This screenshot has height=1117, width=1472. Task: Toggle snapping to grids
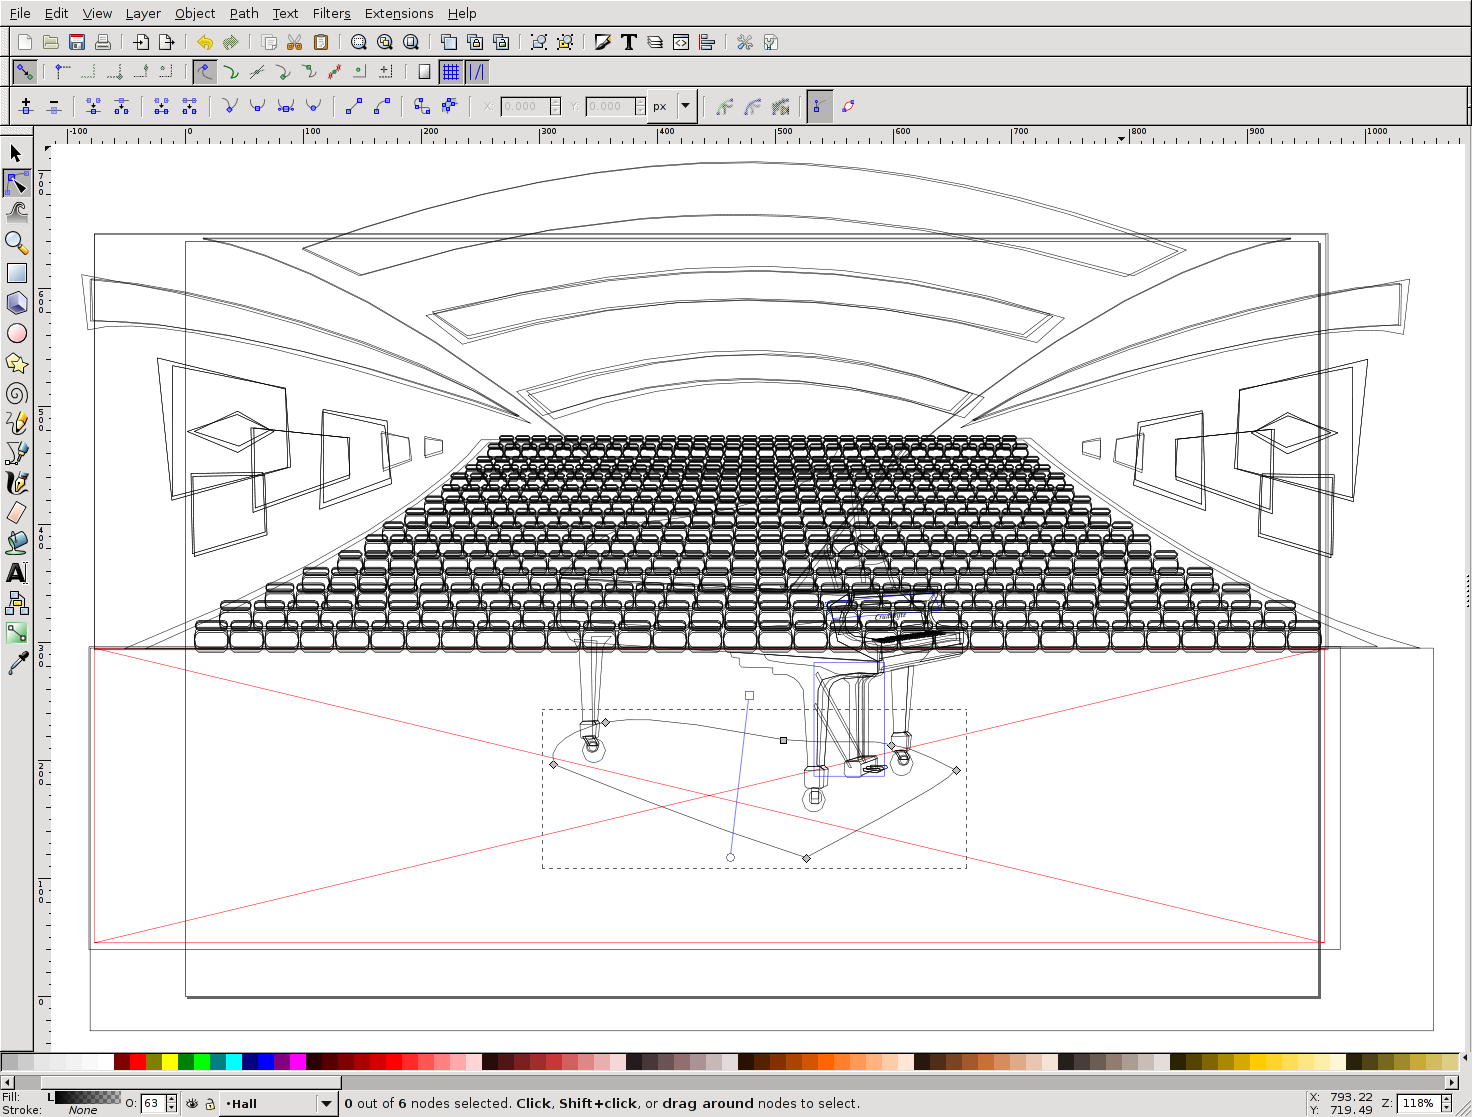coord(451,72)
